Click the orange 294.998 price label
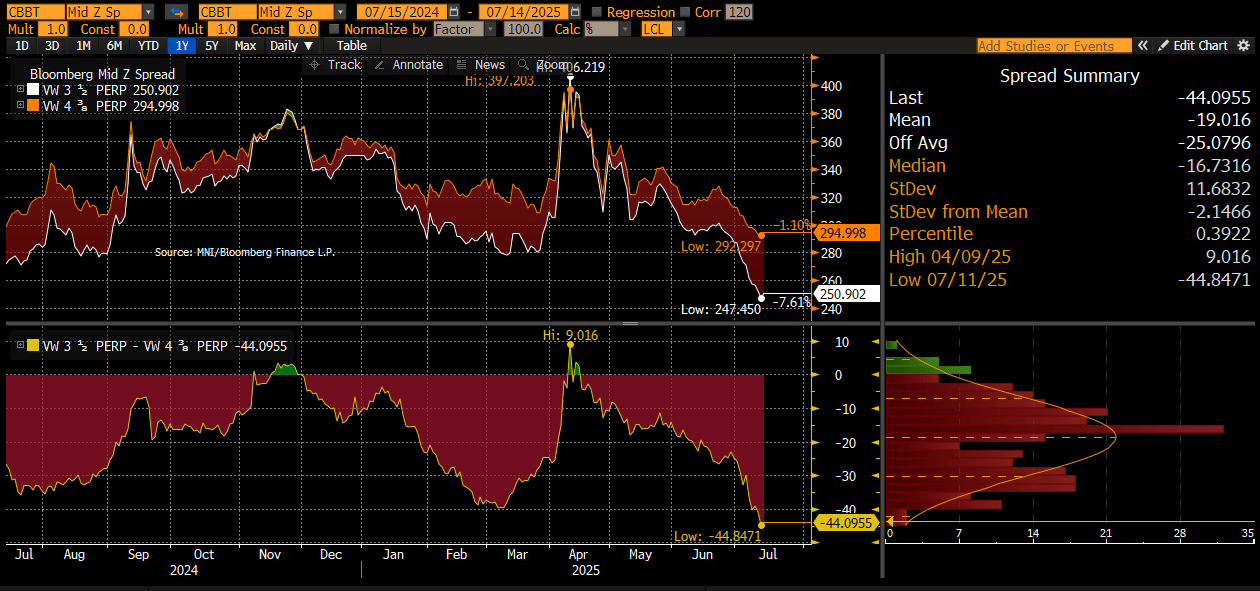This screenshot has width=1260, height=591. [843, 233]
